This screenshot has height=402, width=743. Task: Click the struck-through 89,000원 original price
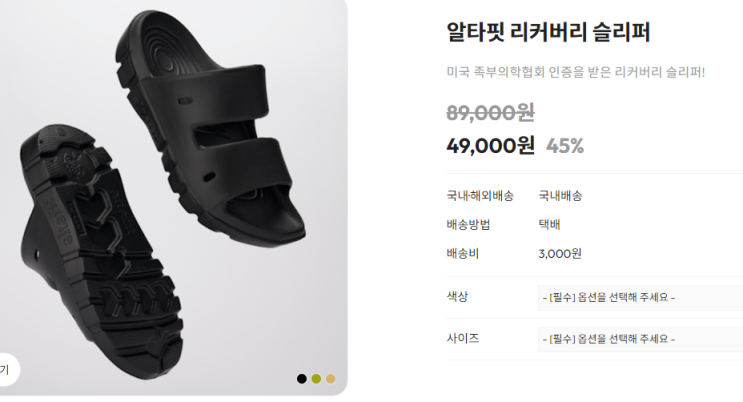tap(490, 113)
